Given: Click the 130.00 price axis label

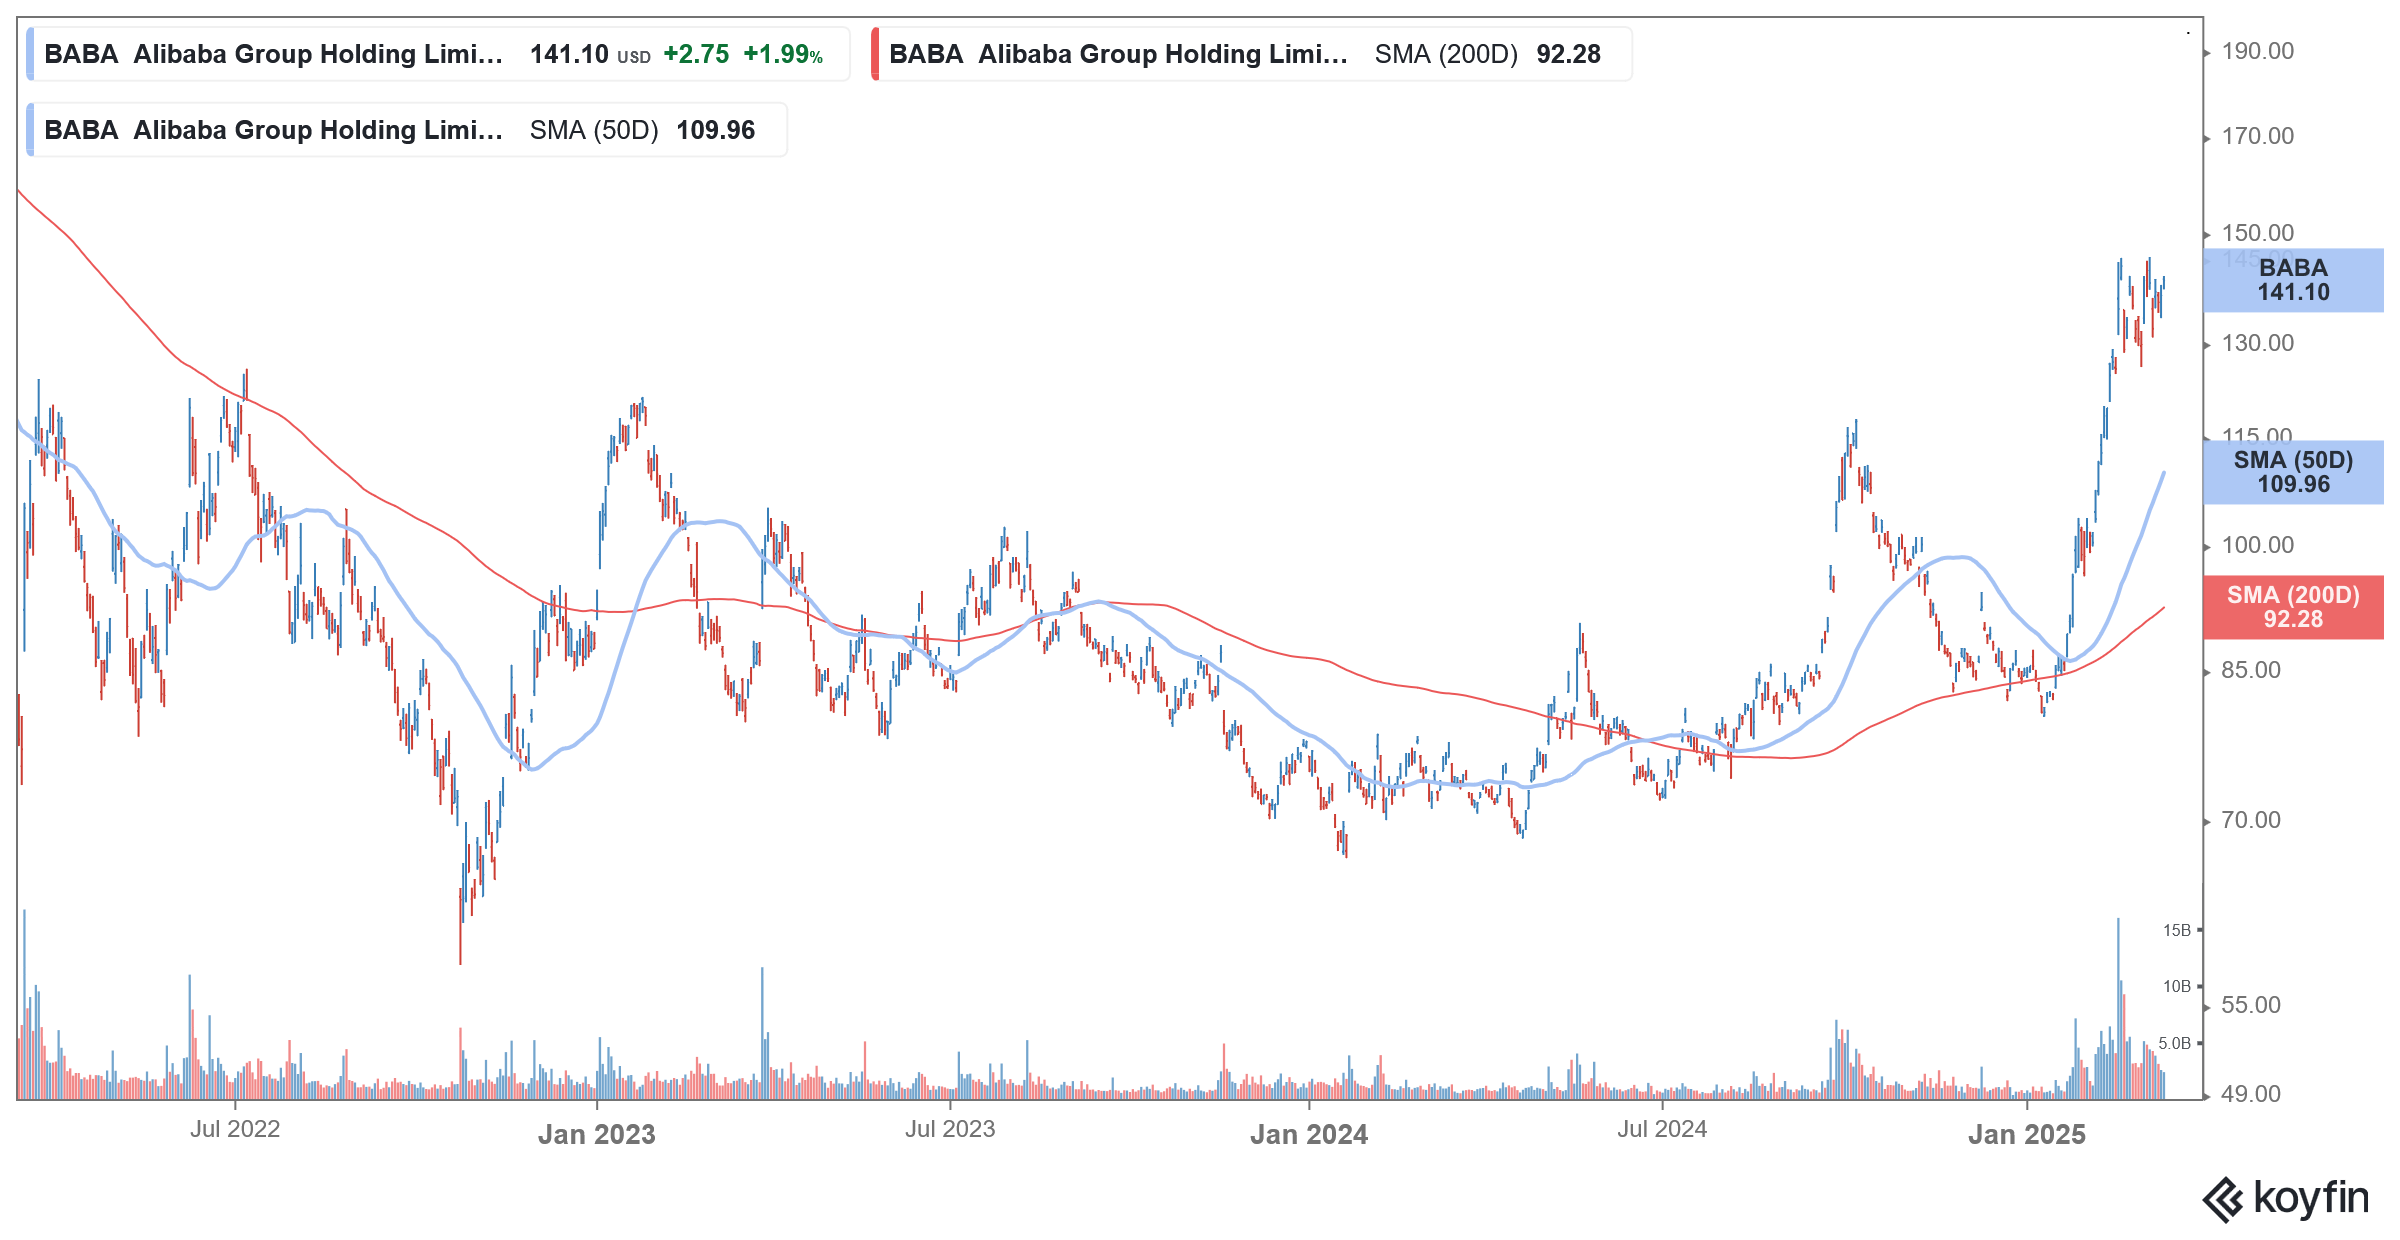Looking at the screenshot, I should point(2257,343).
